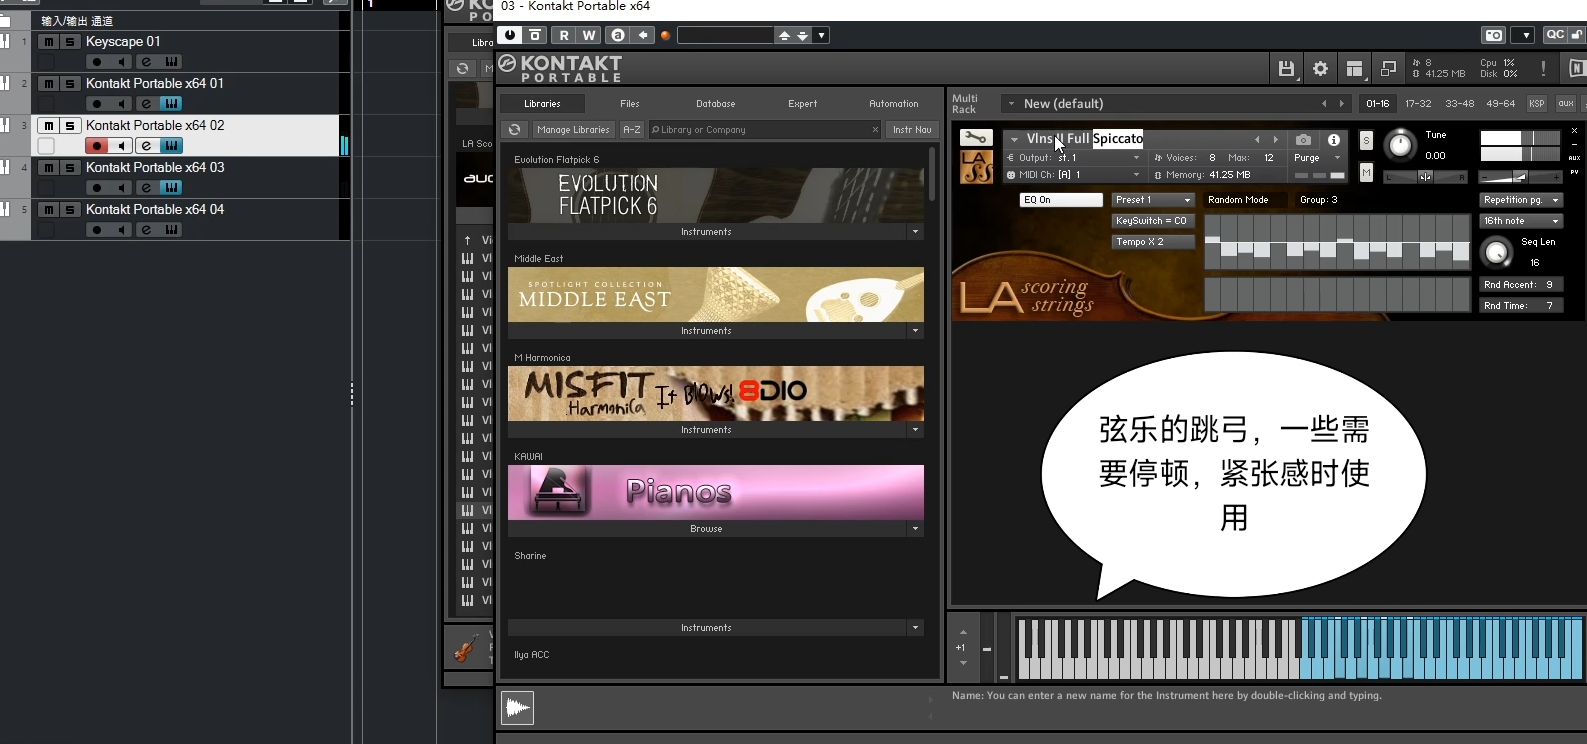Open the Preset 1 dropdown
The width and height of the screenshot is (1587, 744).
[1153, 200]
